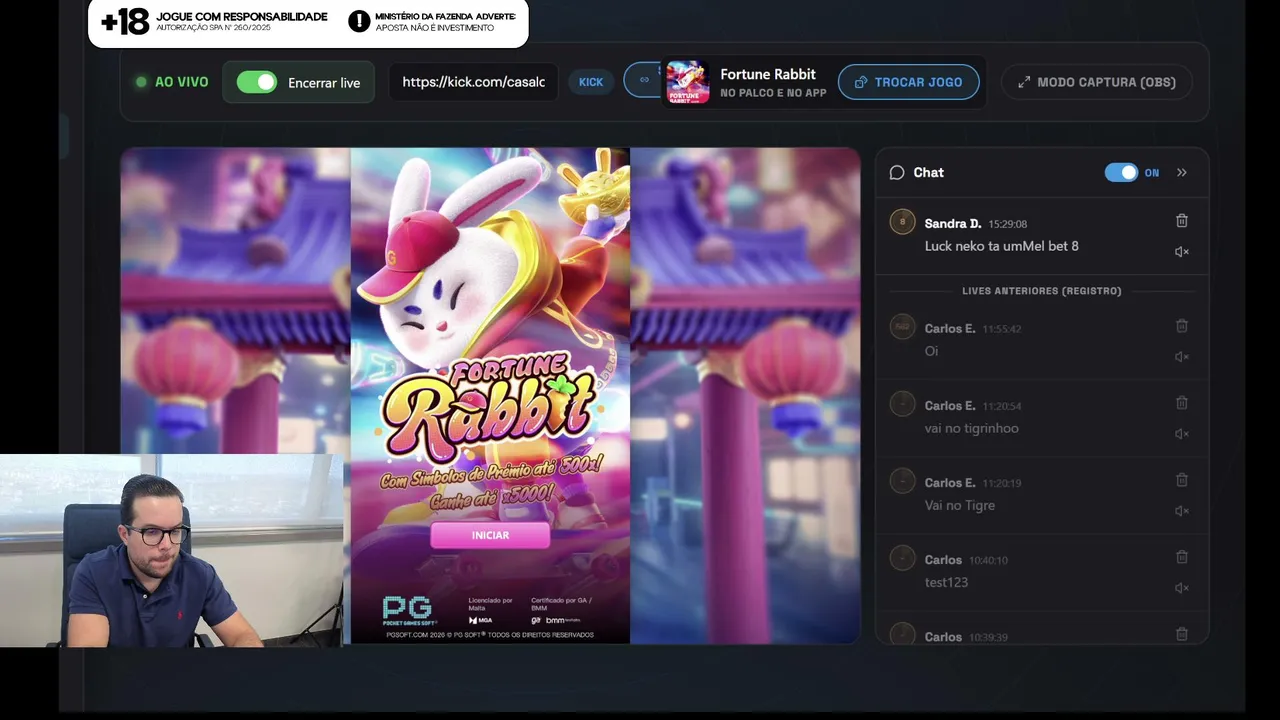Image resolution: width=1280 pixels, height=720 pixels.
Task: Click the 'MINISTÉRIO DA FAZENDA ADVERTE' warning text
Action: point(445,17)
